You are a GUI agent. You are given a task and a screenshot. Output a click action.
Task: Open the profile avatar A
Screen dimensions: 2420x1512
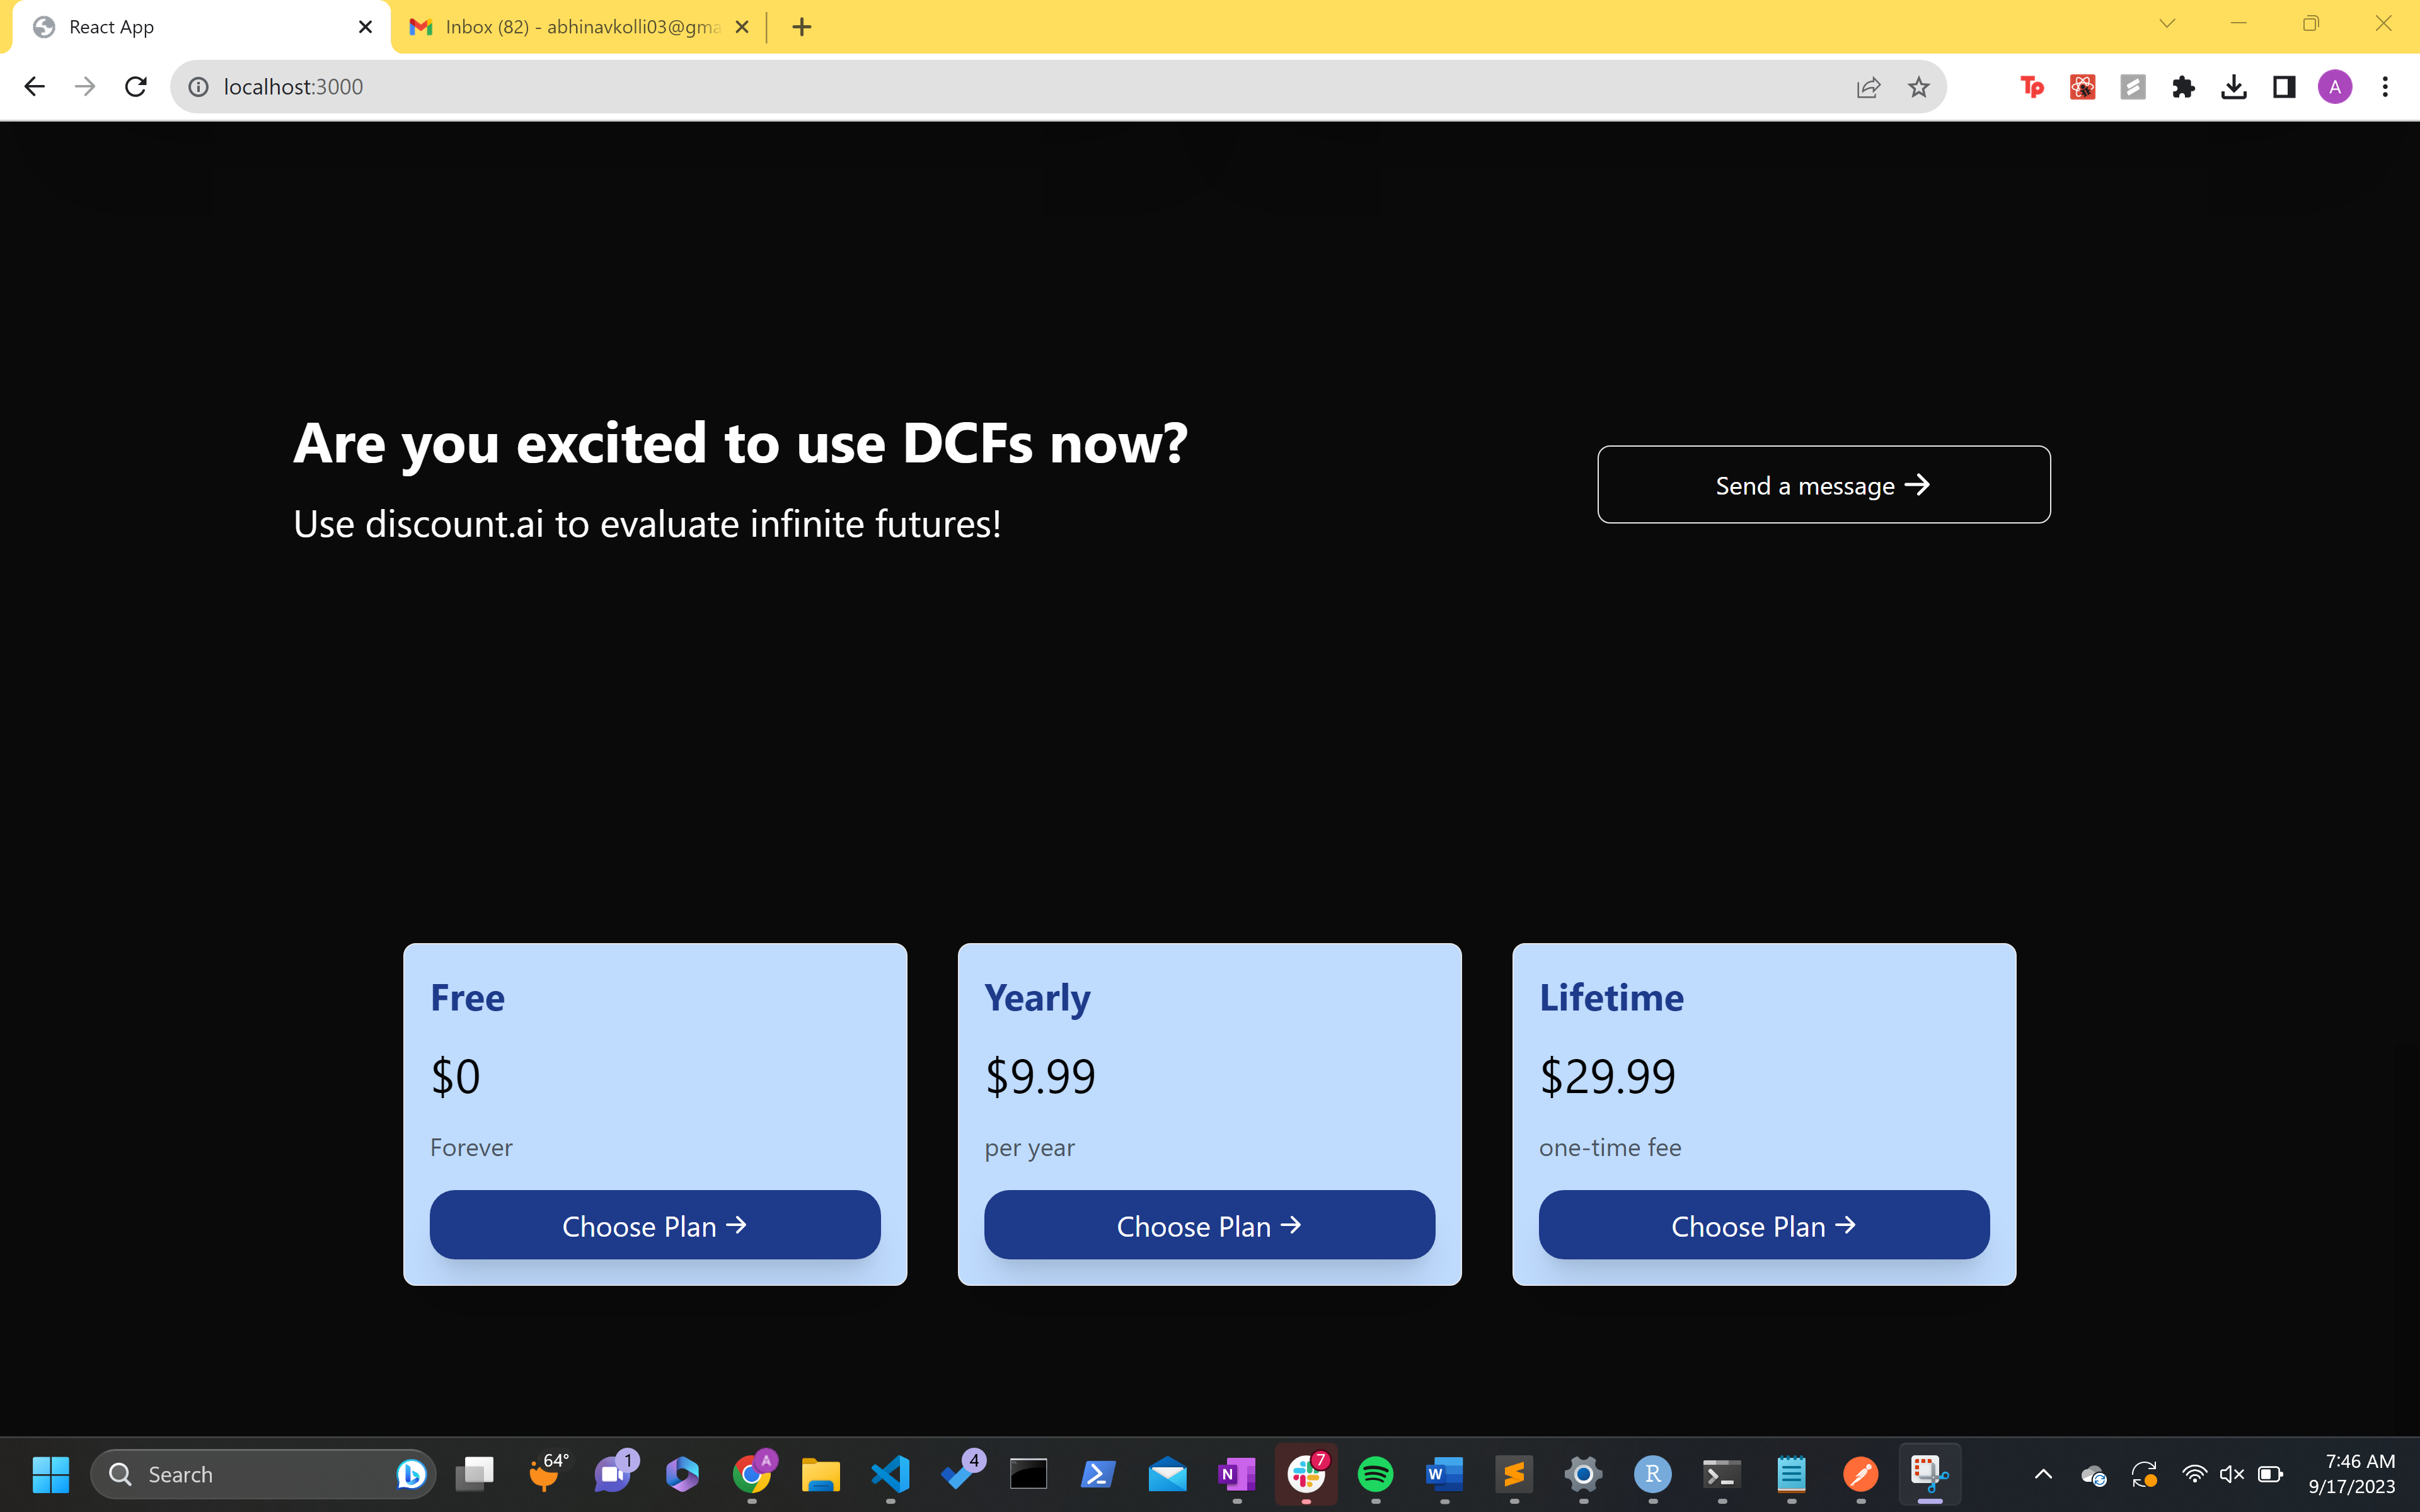[2334, 87]
